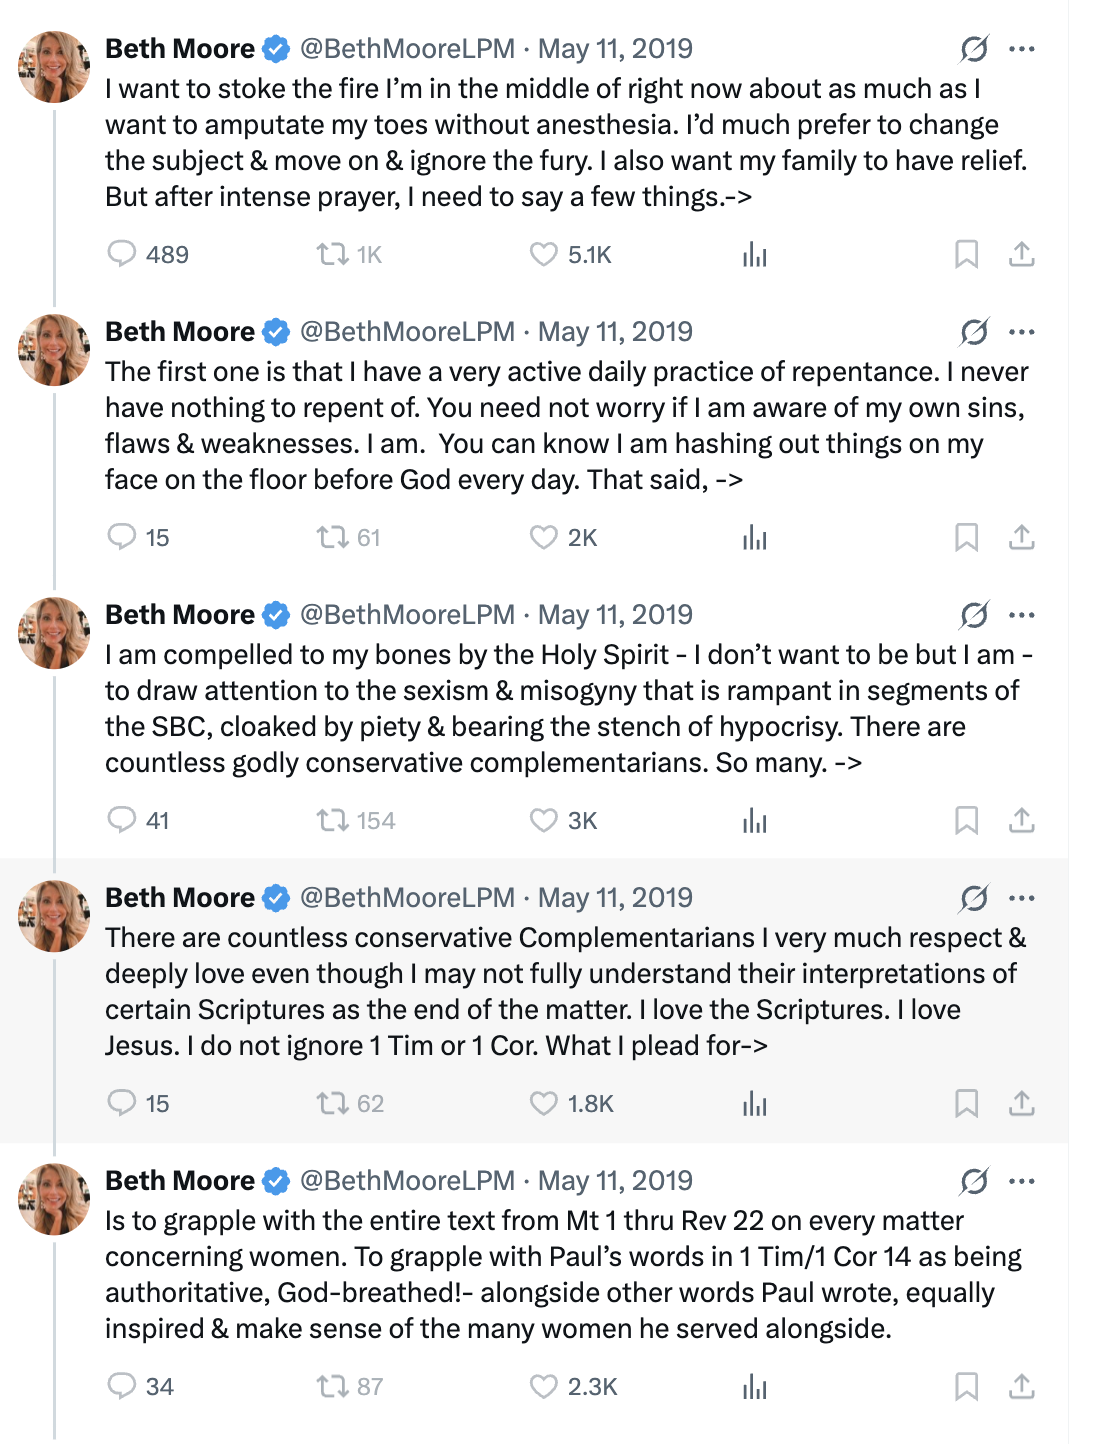Viewport: 1106px width, 1444px height.
Task: Like the tweet with 5.1K likes
Action: (543, 254)
